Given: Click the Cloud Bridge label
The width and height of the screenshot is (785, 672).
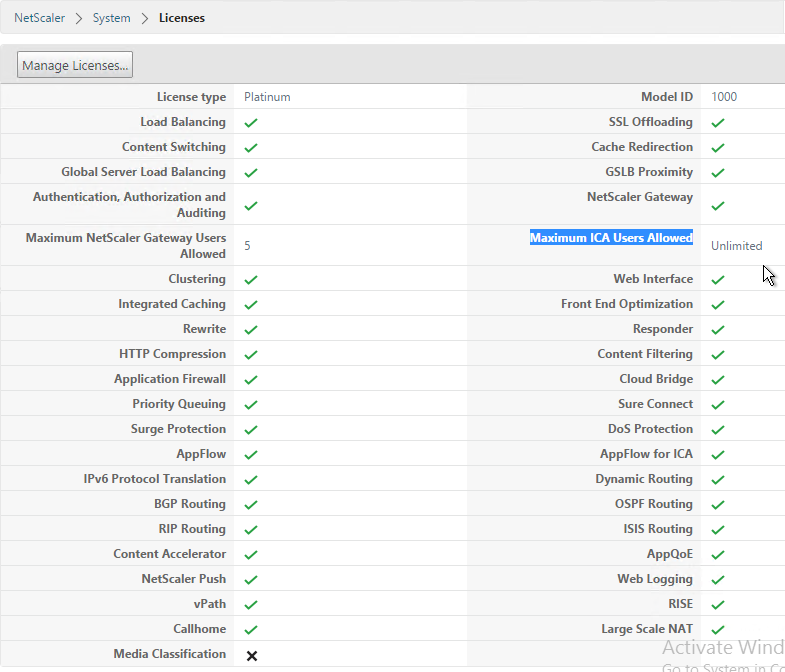Looking at the screenshot, I should (x=656, y=379).
